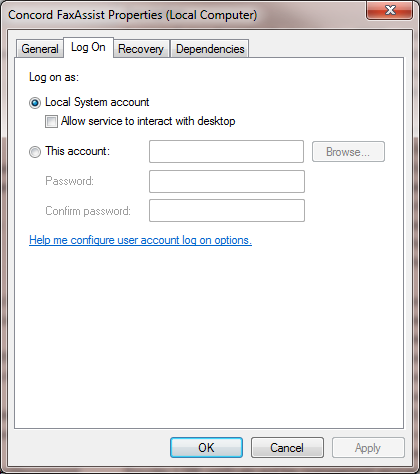
Task: Open Help me configure user account link
Action: coord(140,240)
